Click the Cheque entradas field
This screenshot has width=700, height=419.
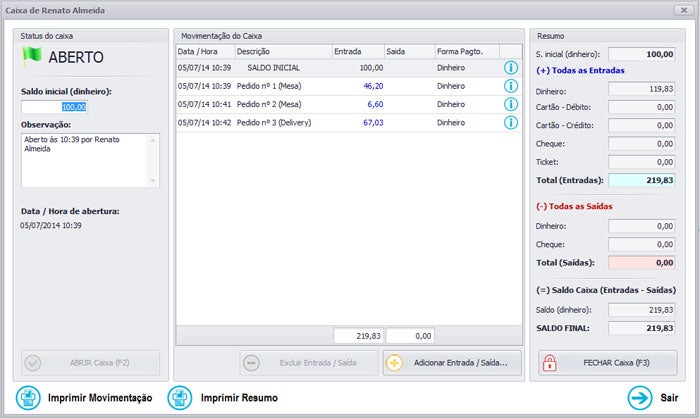point(642,144)
